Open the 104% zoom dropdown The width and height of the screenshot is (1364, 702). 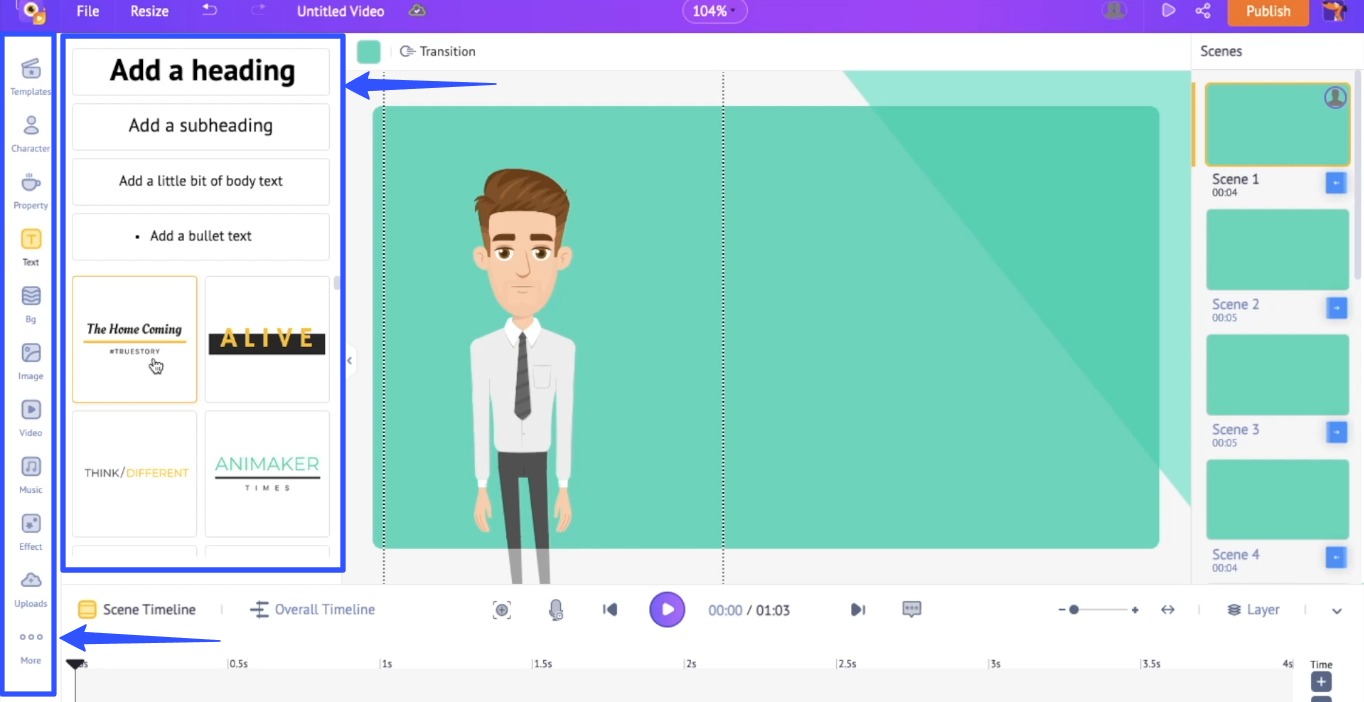pyautogui.click(x=715, y=11)
